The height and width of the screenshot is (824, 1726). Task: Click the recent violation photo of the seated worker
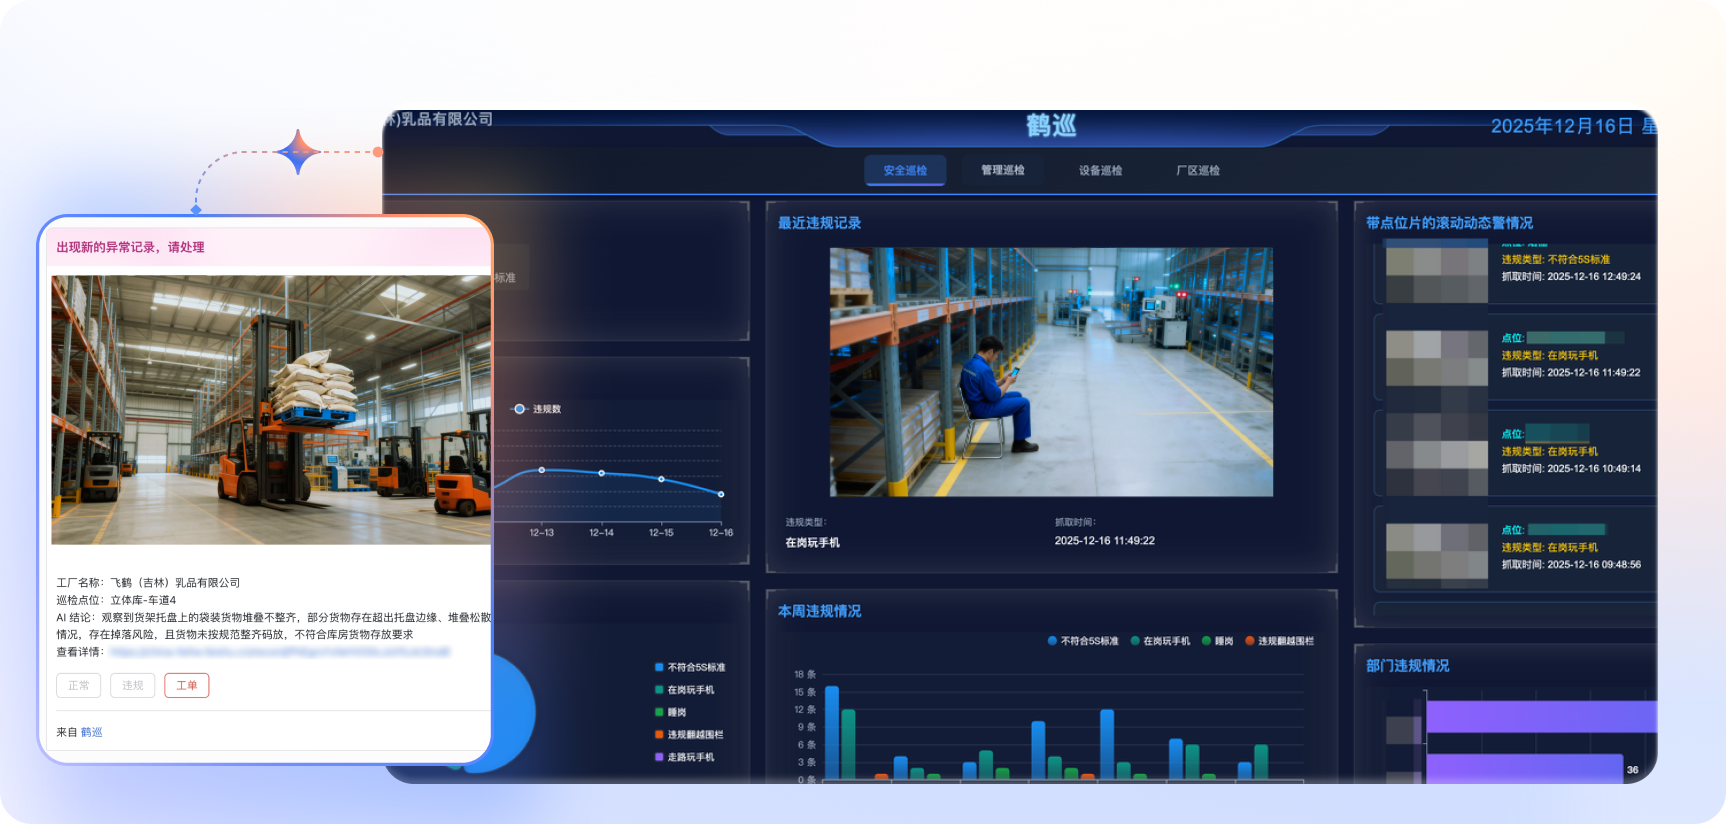click(1051, 372)
